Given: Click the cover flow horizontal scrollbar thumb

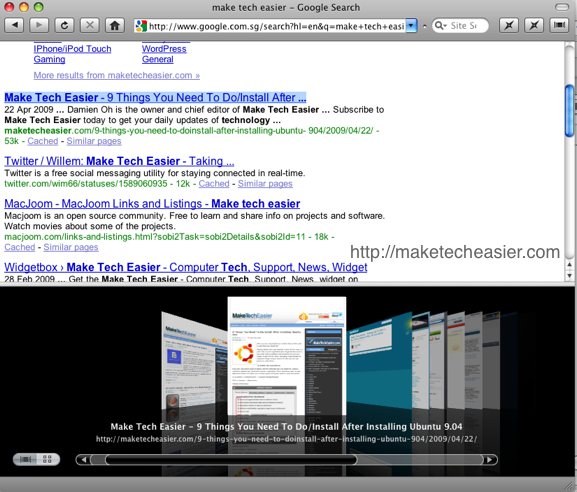Looking at the screenshot, I should [x=231, y=460].
